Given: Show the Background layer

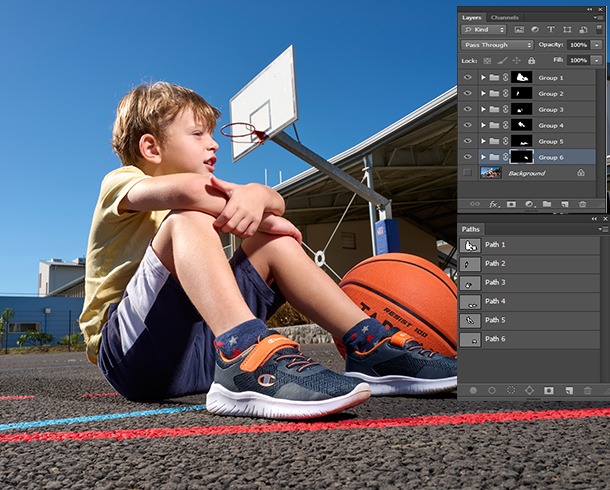Looking at the screenshot, I should (468, 173).
